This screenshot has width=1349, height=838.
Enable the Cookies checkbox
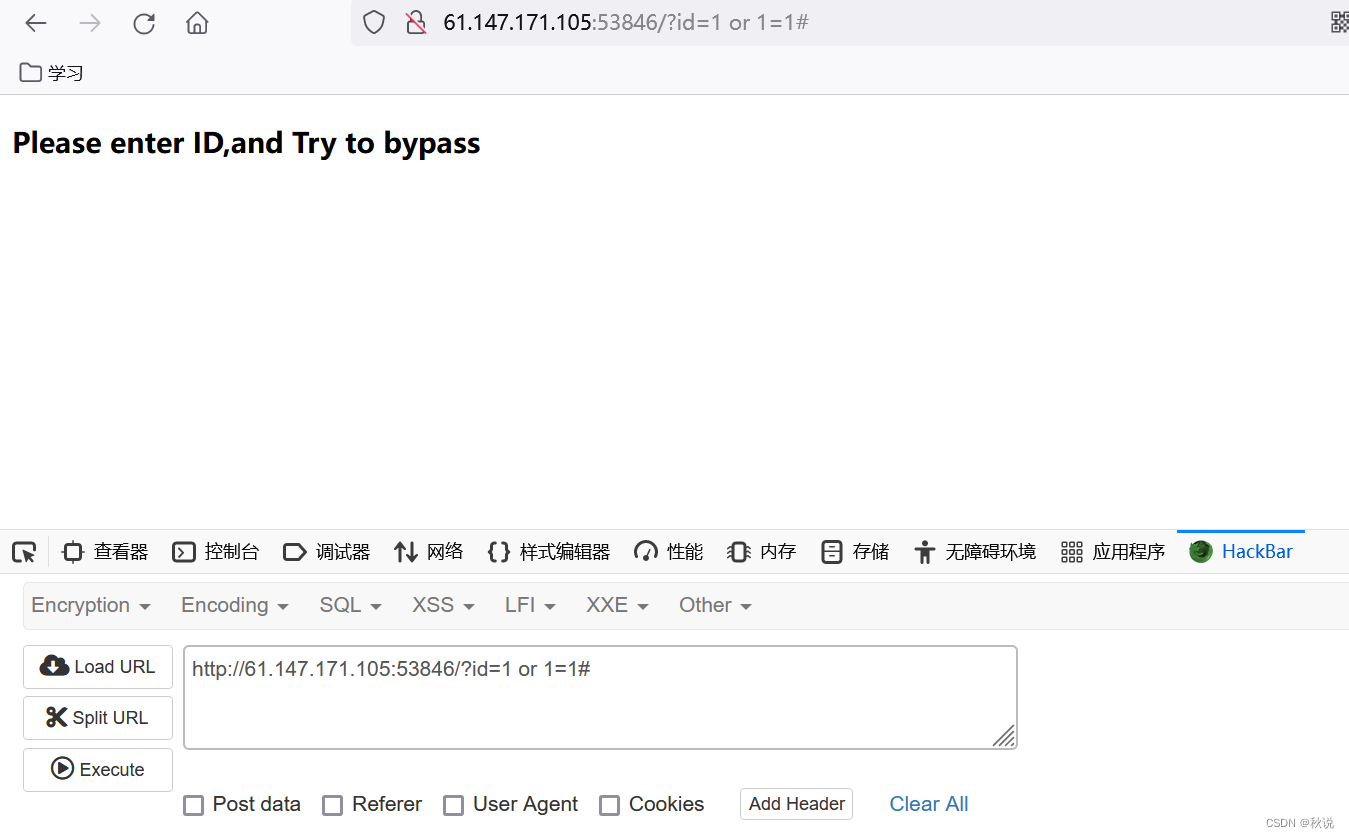point(609,805)
